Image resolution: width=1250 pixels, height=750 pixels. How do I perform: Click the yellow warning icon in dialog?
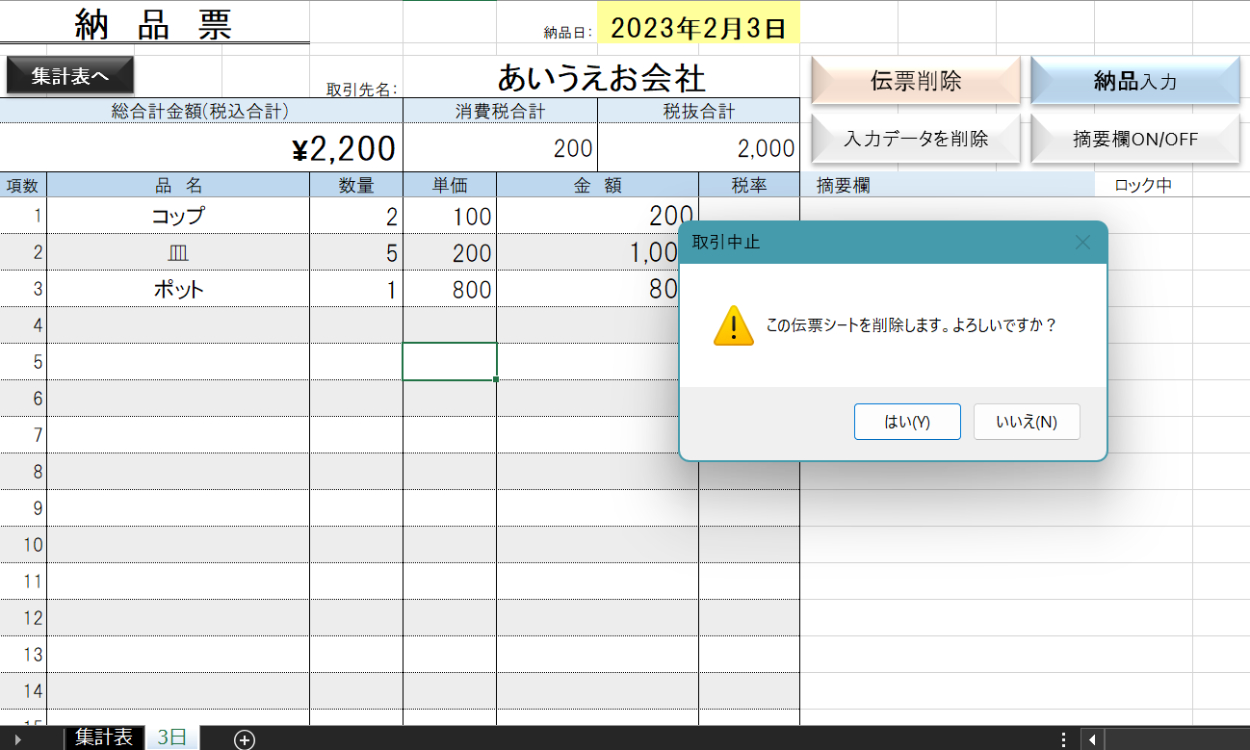733,326
